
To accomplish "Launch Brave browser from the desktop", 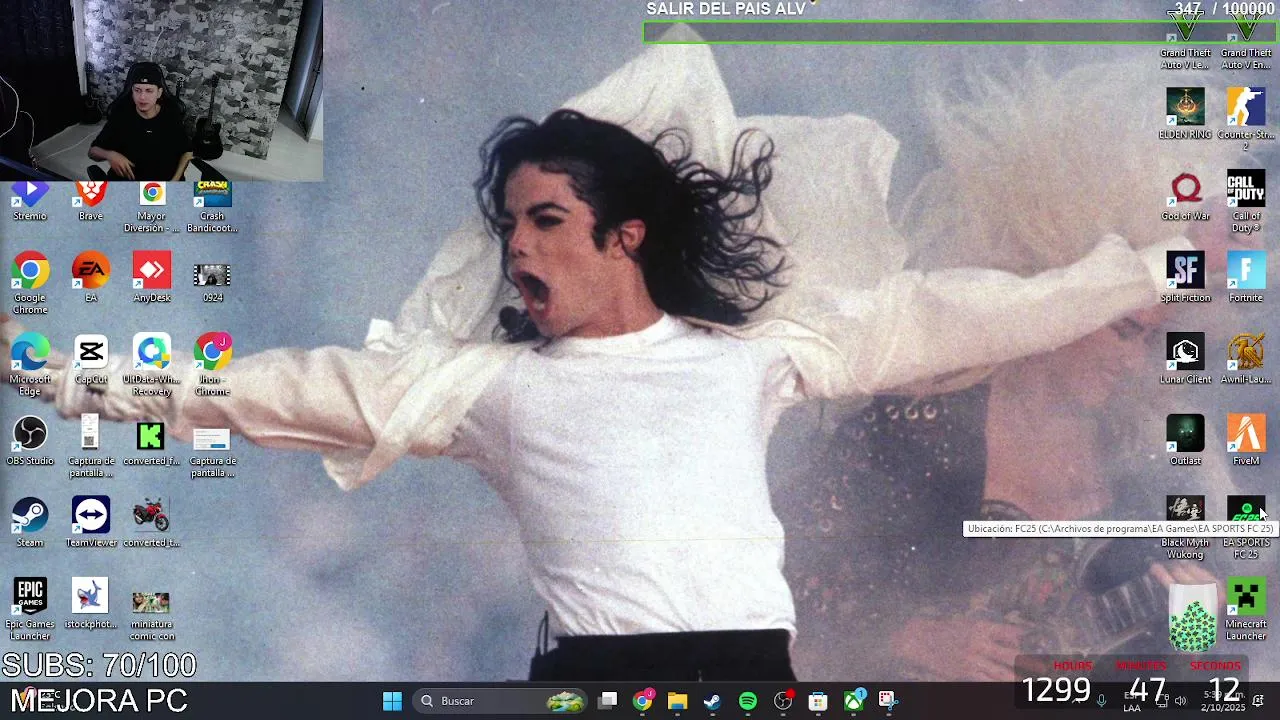I will pos(91,201).
